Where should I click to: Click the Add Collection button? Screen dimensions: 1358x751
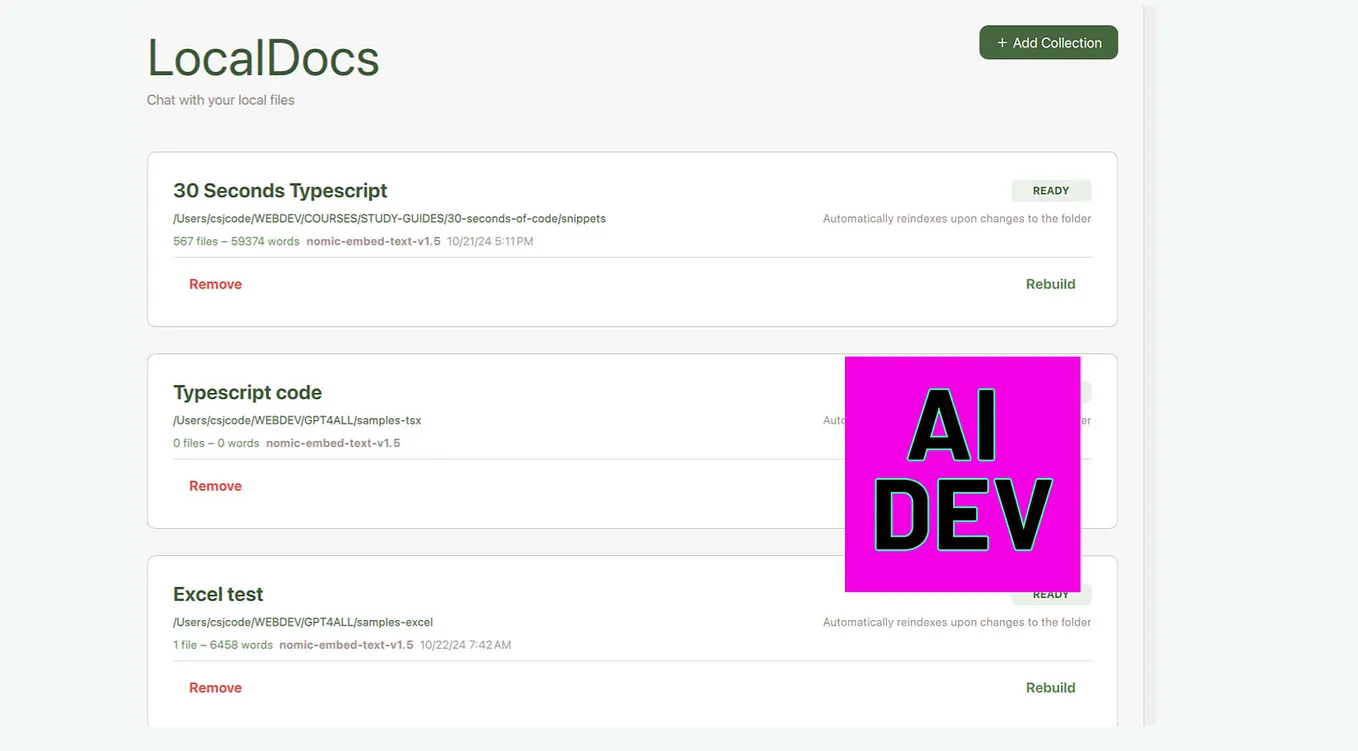click(x=1048, y=42)
